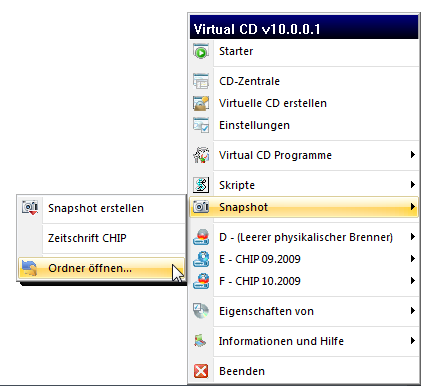Expand the Virtual CD Programme submenu arrow
The height and width of the screenshot is (386, 421).
413,155
